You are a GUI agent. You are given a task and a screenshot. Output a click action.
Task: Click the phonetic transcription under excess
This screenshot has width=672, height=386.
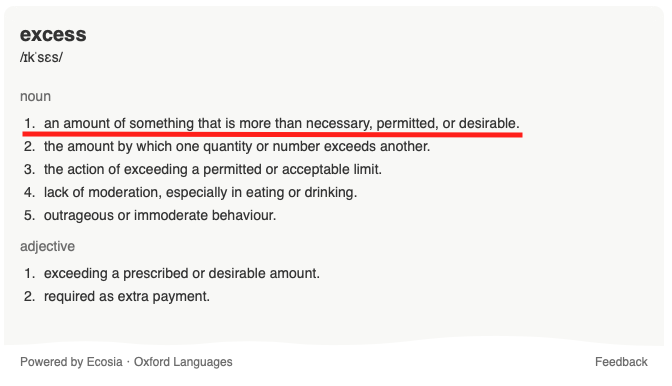[41, 57]
